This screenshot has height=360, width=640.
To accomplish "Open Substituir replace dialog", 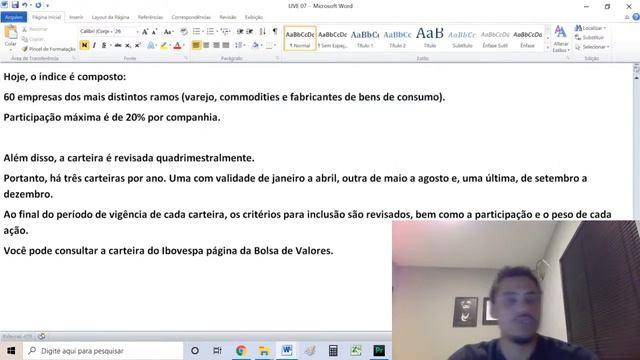I will 589,38.
